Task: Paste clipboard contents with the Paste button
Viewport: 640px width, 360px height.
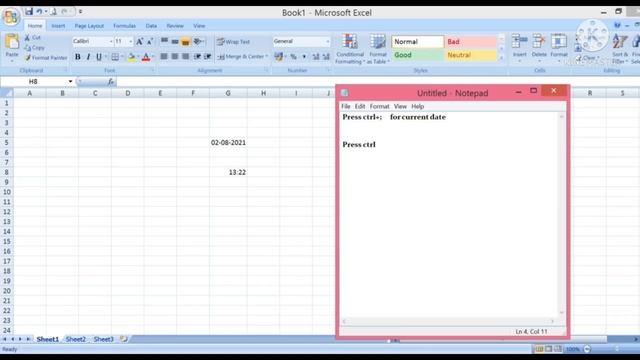Action: [12, 47]
